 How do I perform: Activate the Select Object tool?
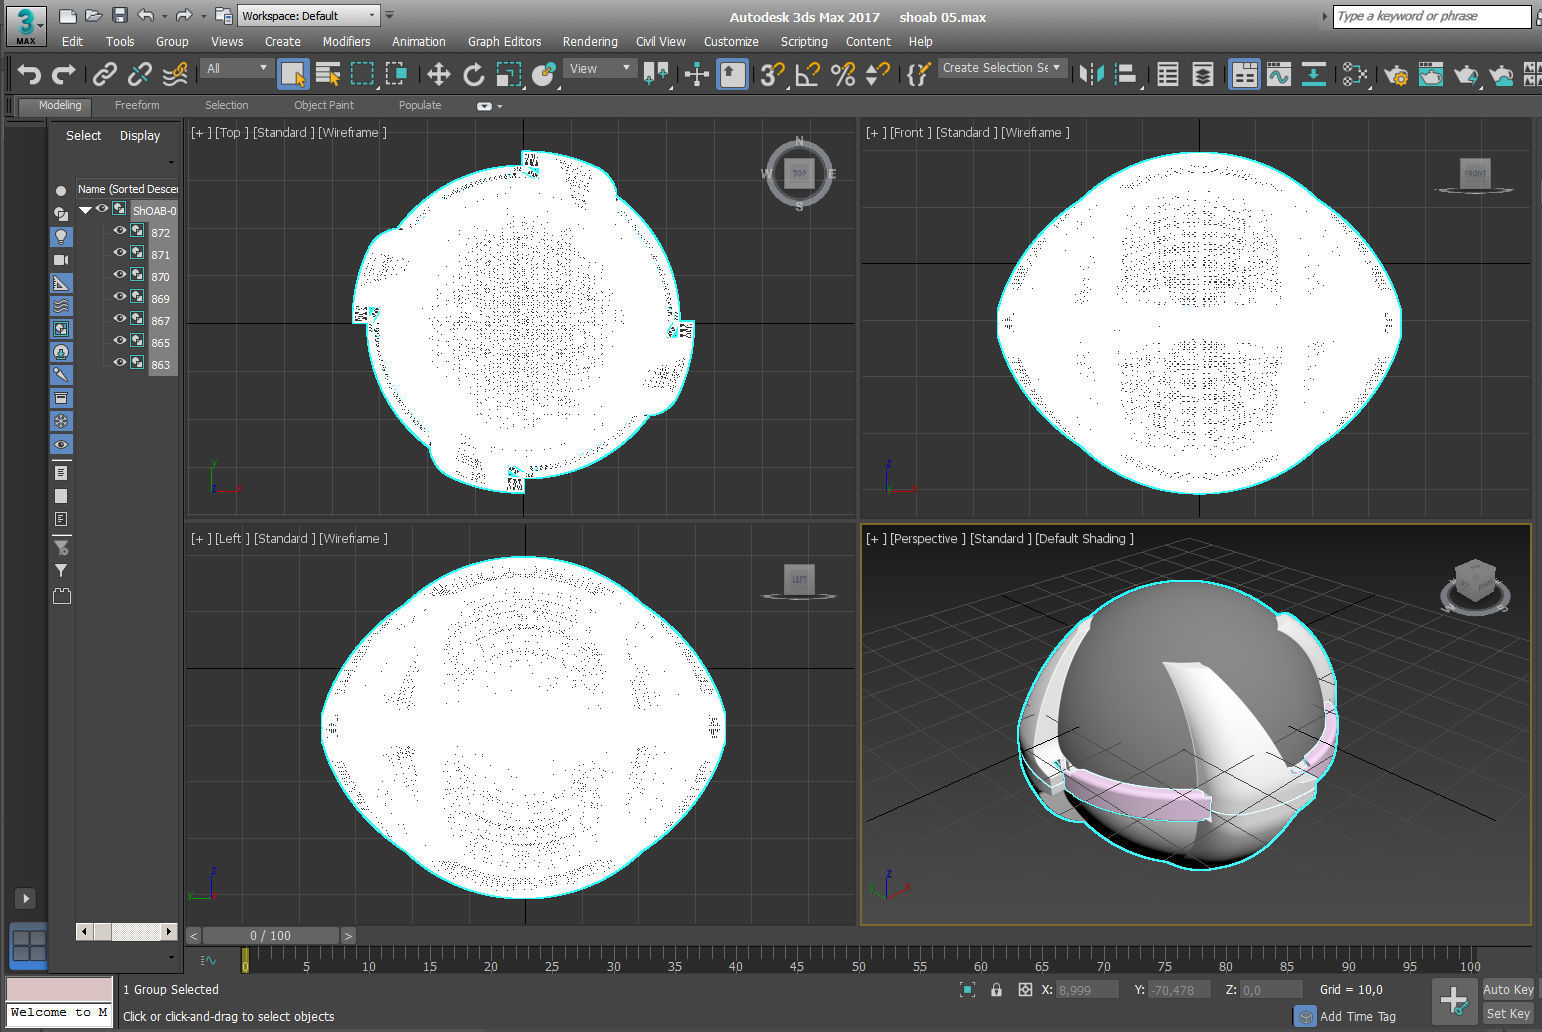coord(292,74)
